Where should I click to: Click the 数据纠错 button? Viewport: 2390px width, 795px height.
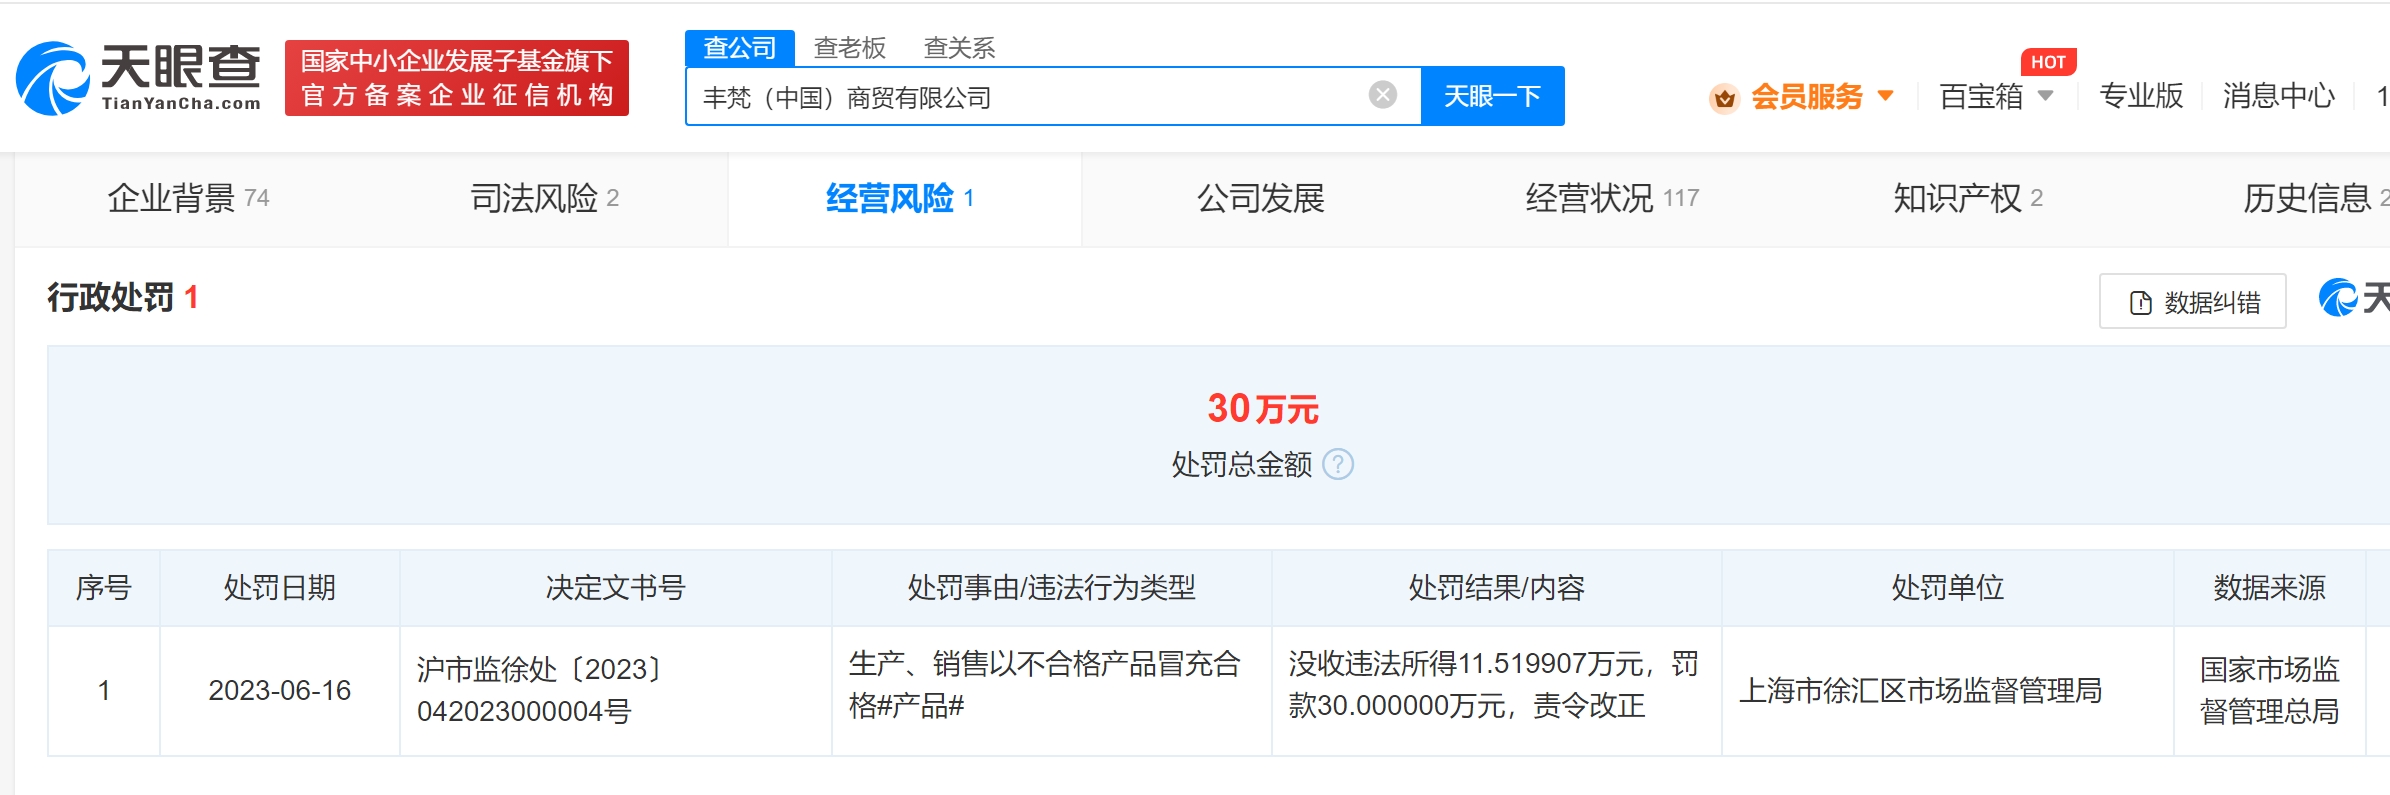2193,302
